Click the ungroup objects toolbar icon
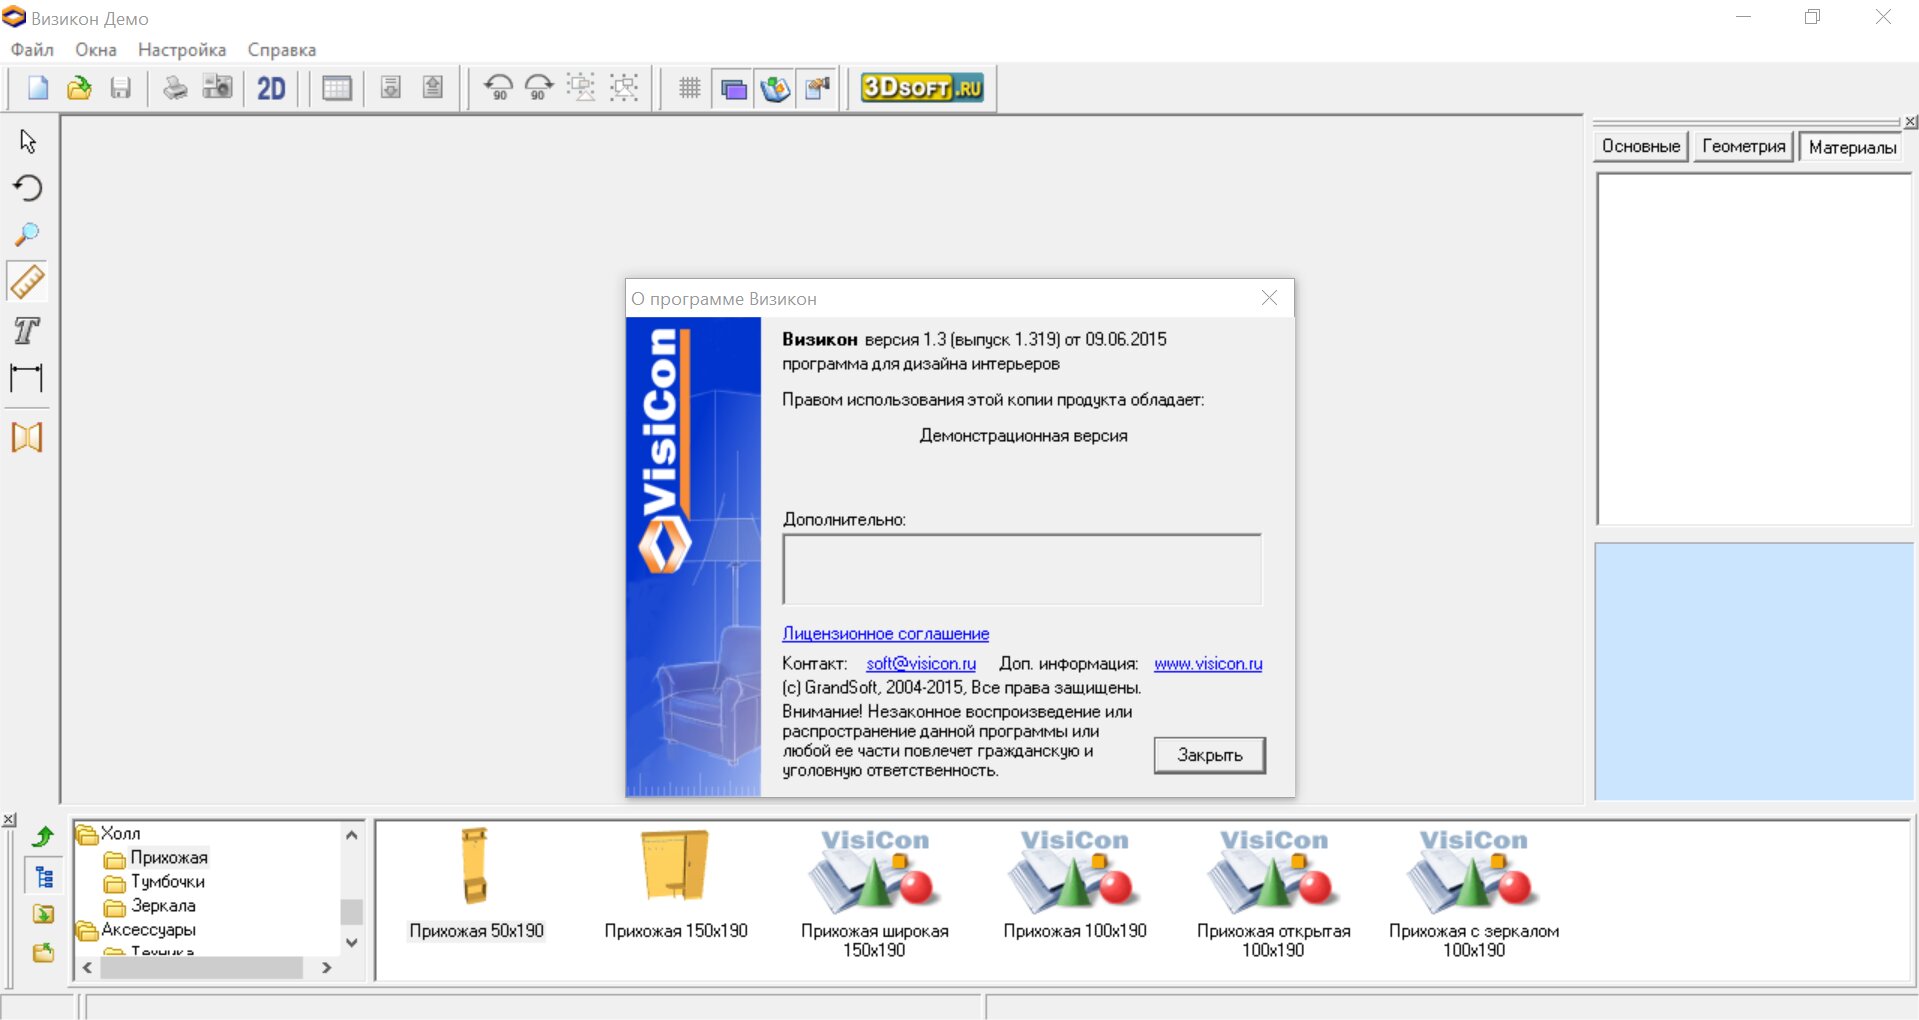Viewport: 1919px width, 1020px height. [x=624, y=89]
